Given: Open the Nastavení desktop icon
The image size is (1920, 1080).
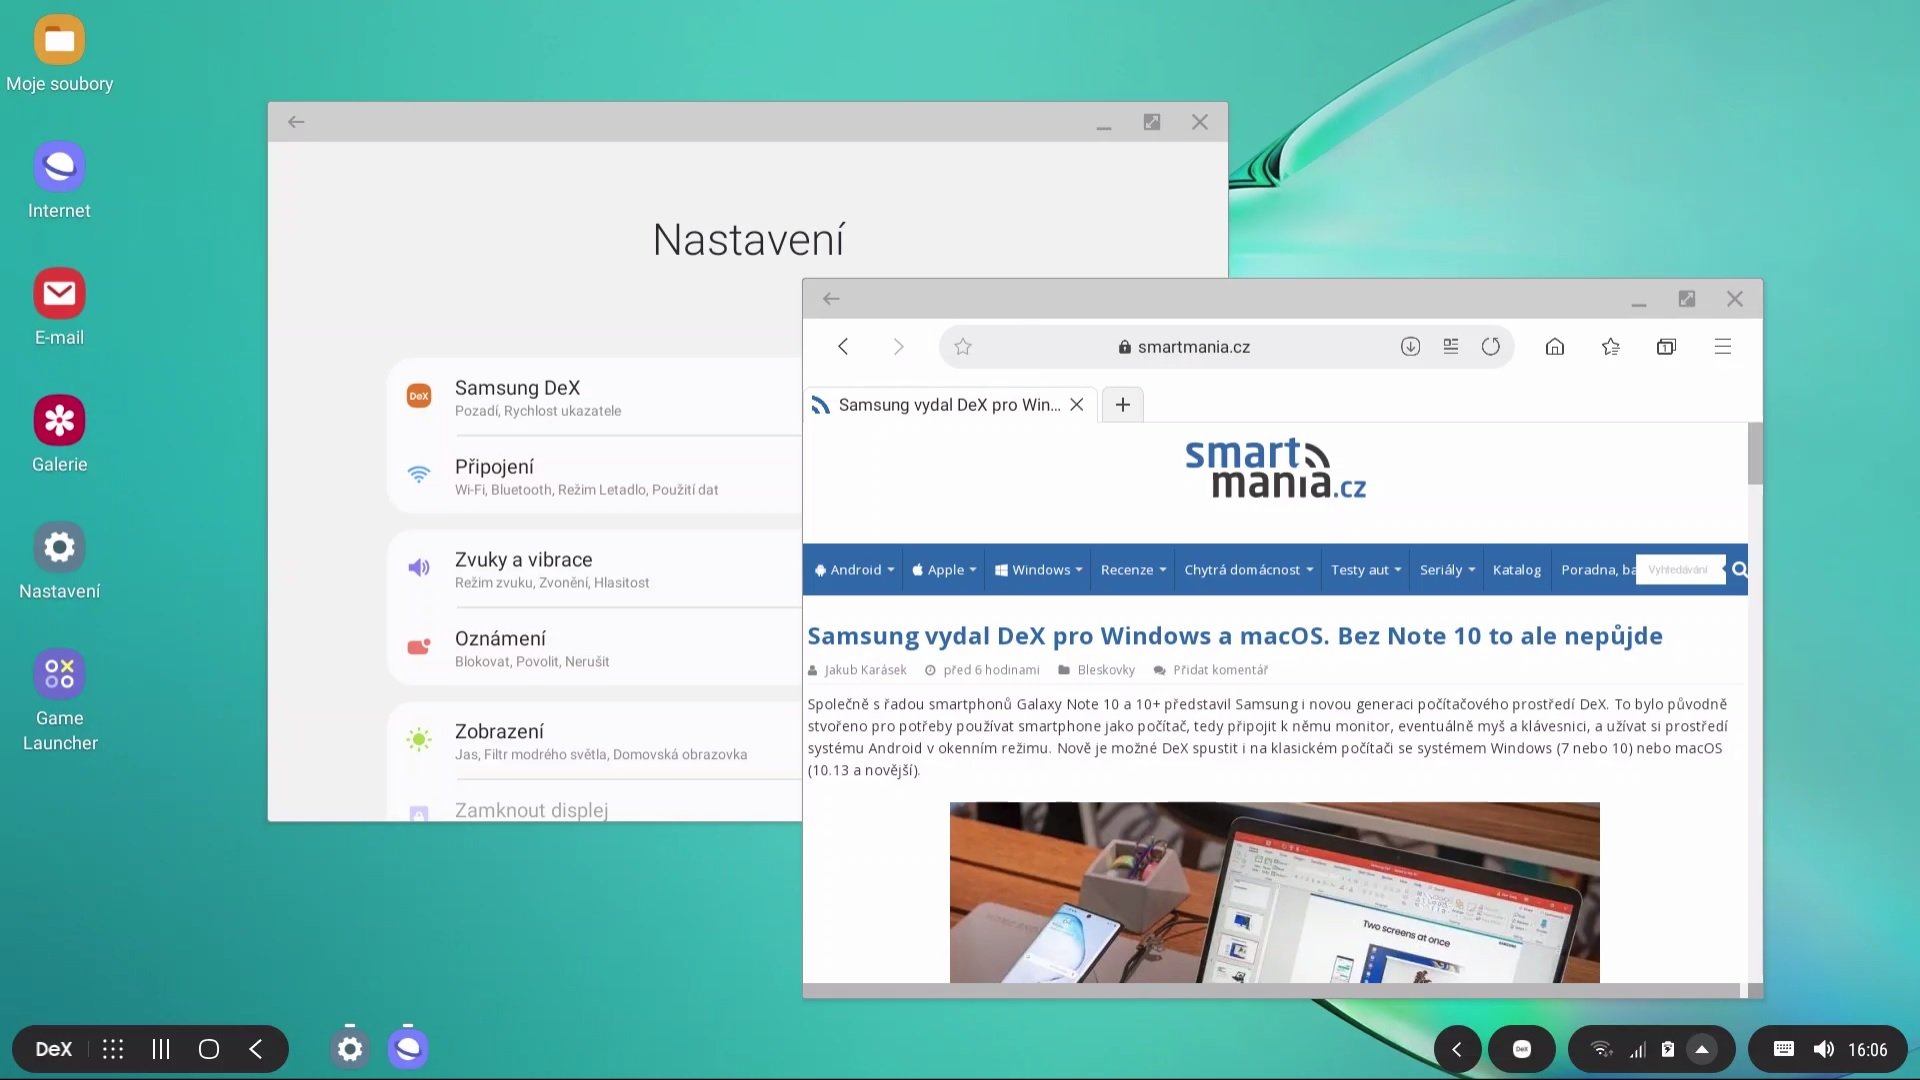Looking at the screenshot, I should tap(59, 562).
